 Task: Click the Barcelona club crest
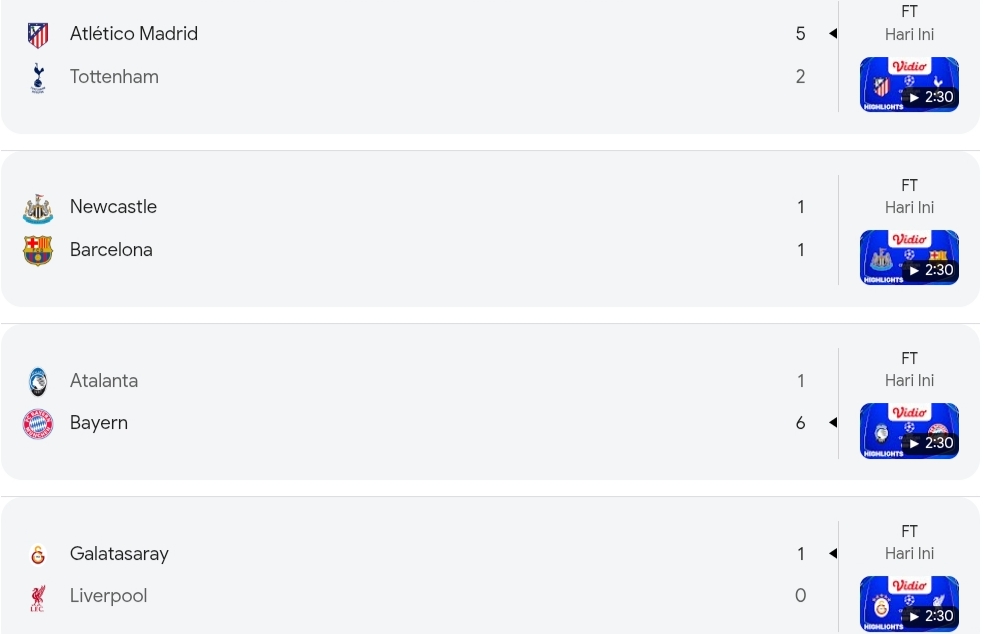click(x=38, y=250)
